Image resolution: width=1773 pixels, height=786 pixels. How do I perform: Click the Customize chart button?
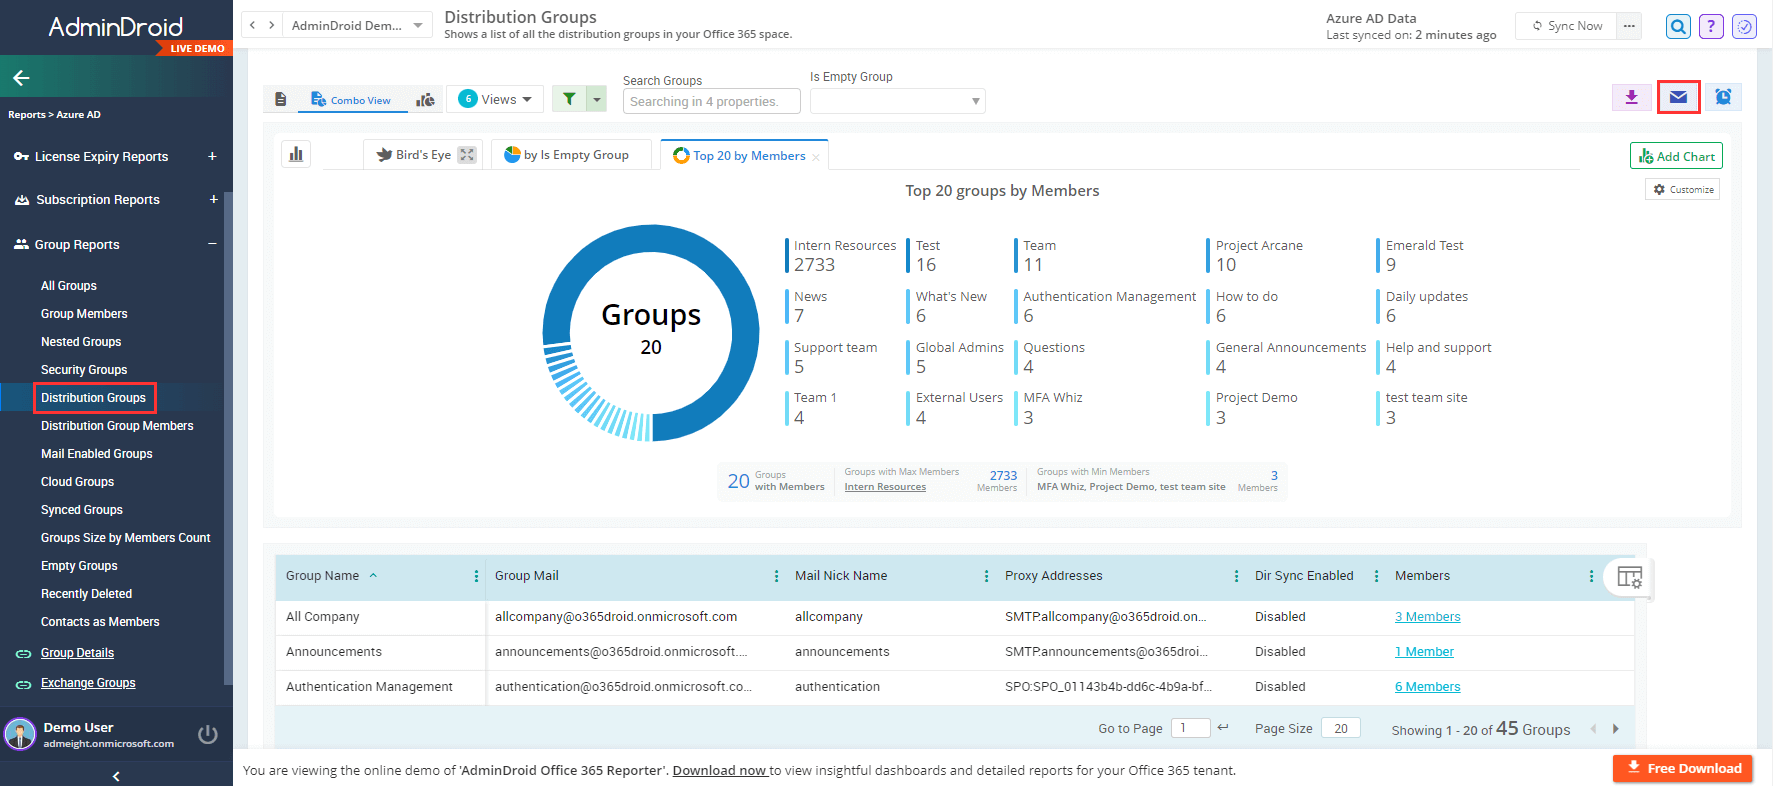click(x=1682, y=189)
